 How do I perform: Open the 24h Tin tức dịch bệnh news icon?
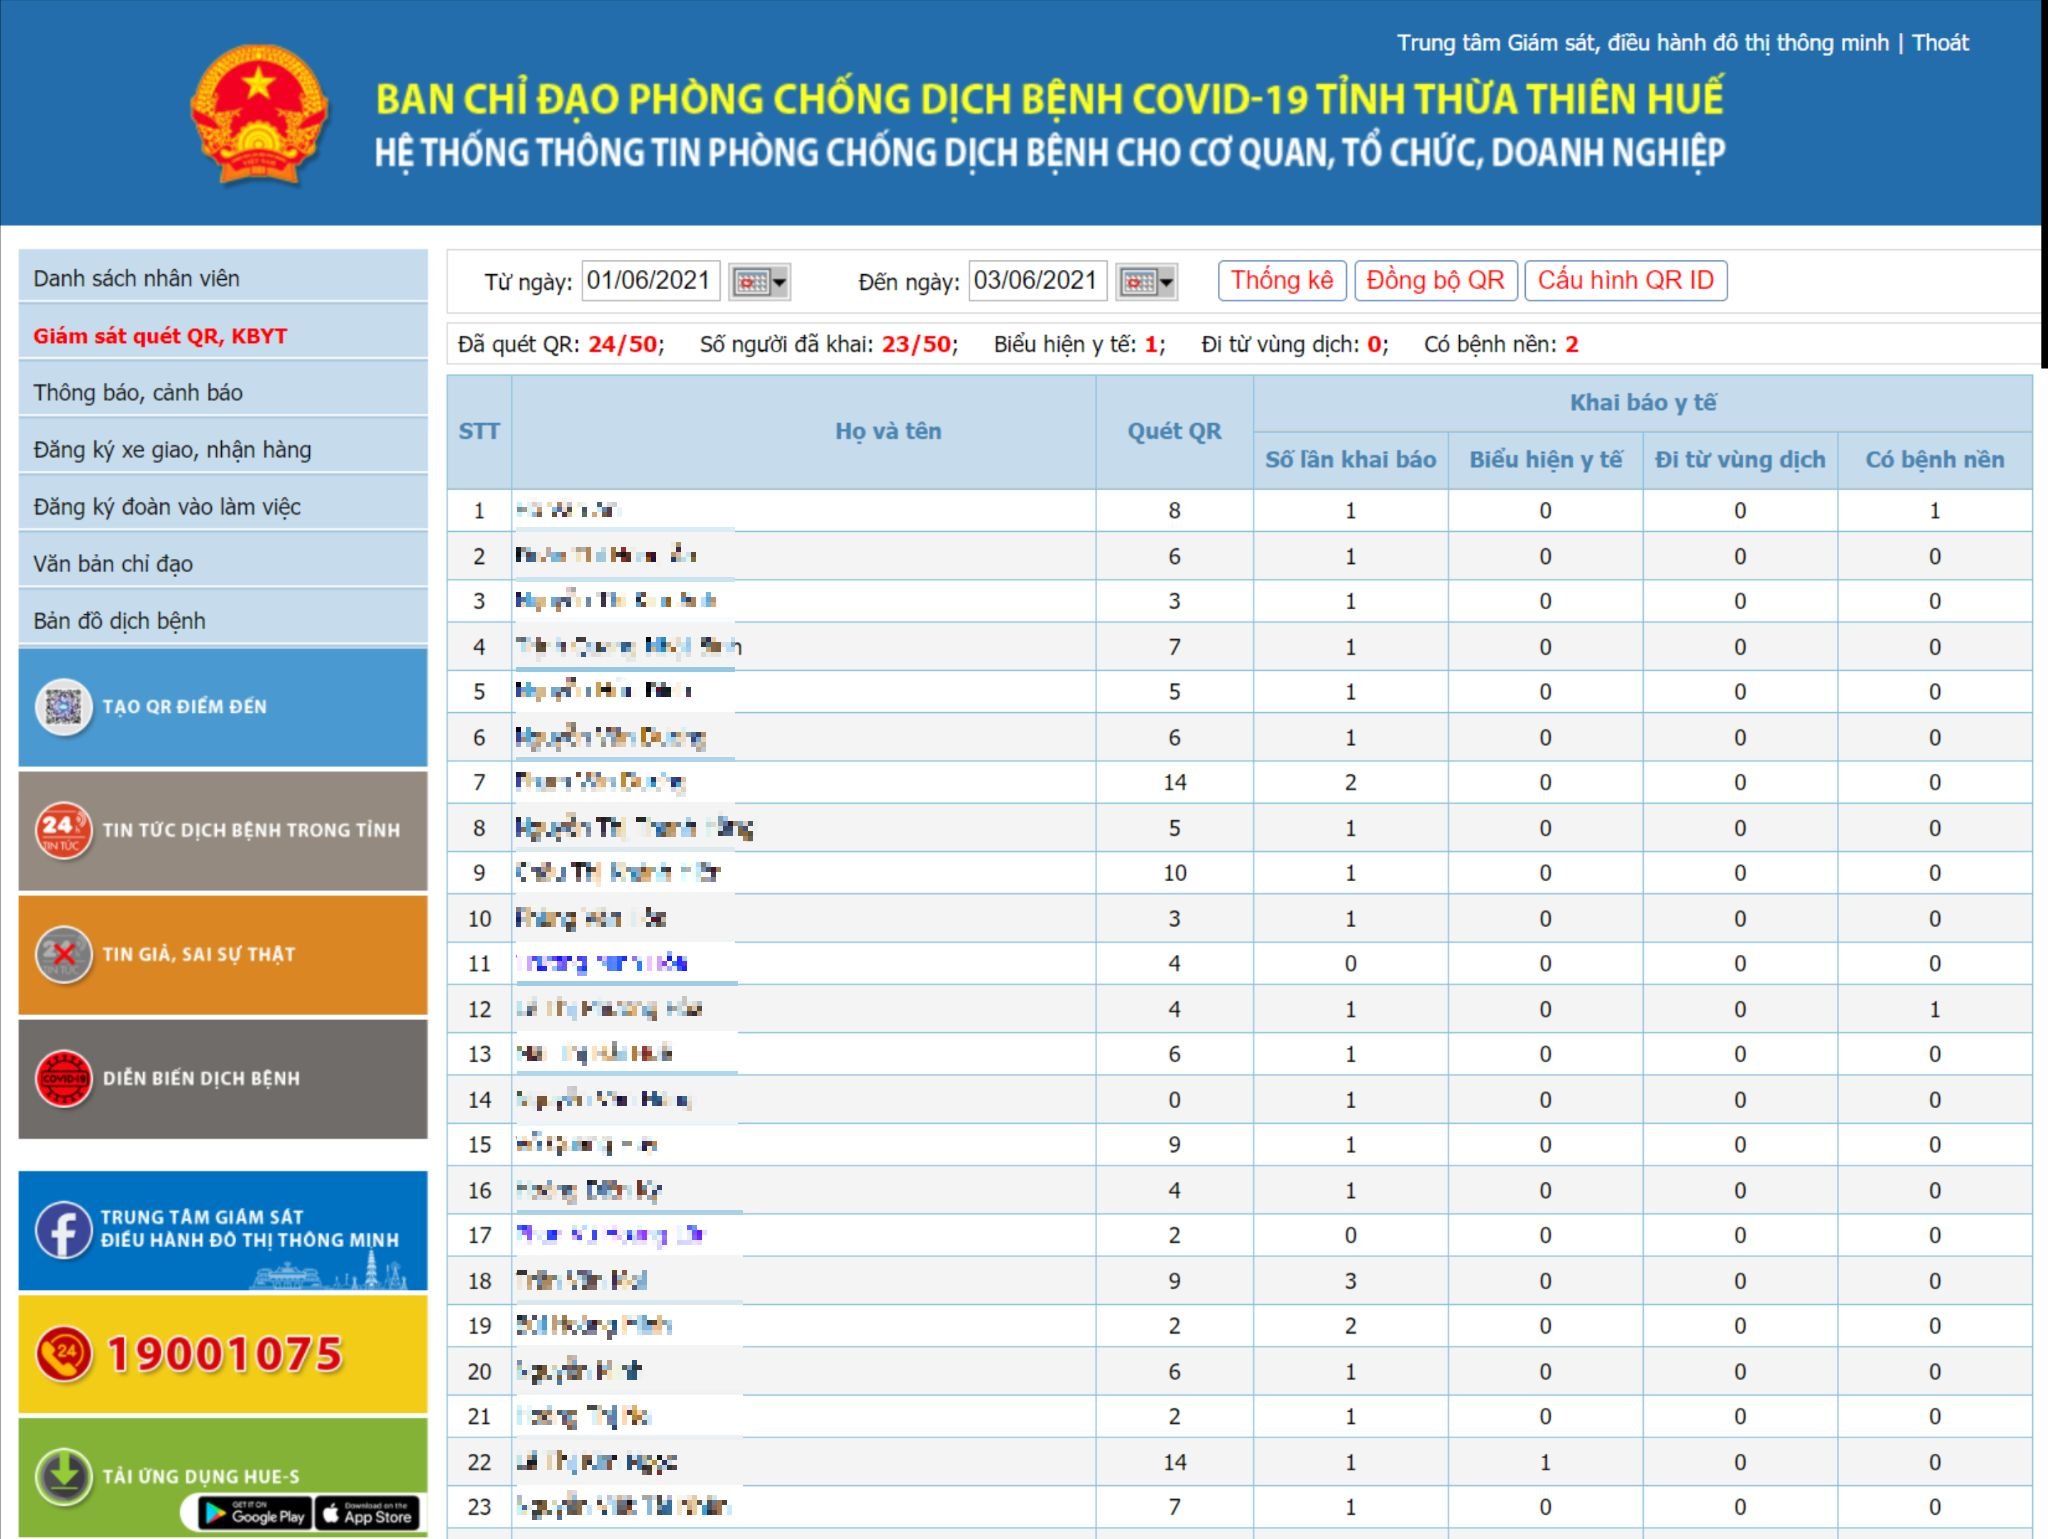click(x=63, y=830)
